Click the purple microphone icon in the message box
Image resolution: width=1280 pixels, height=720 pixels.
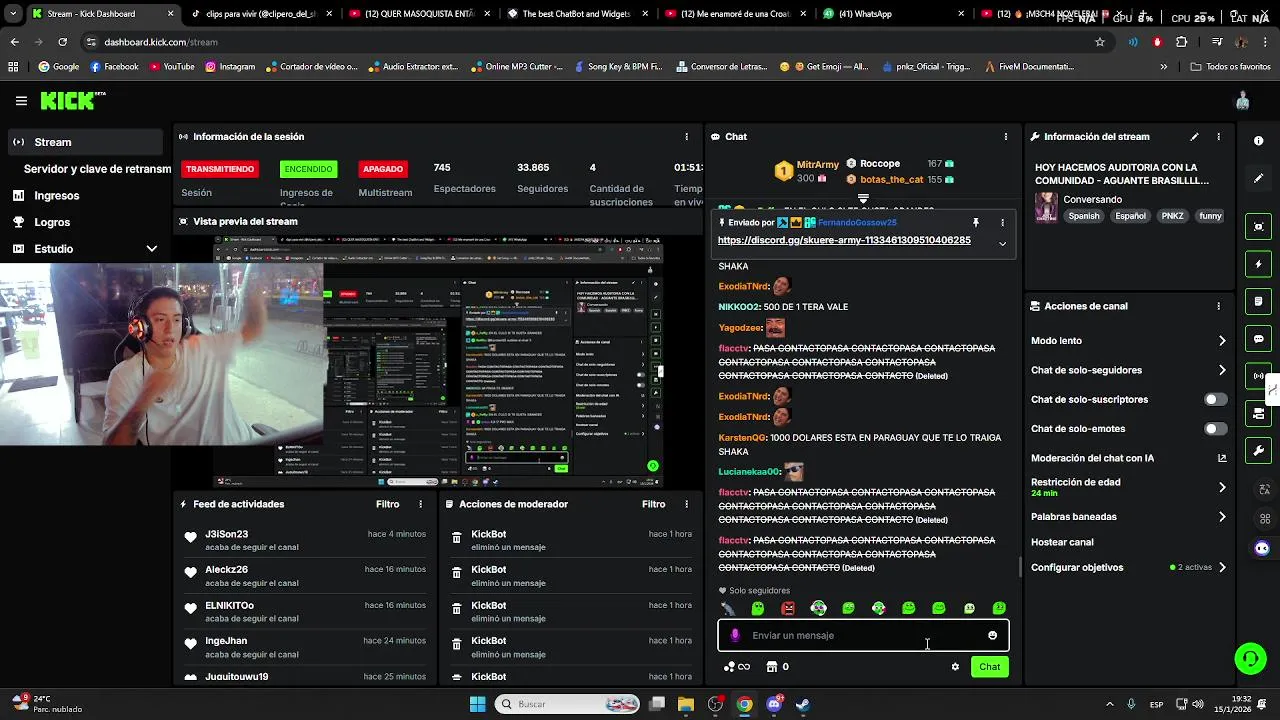click(x=735, y=636)
